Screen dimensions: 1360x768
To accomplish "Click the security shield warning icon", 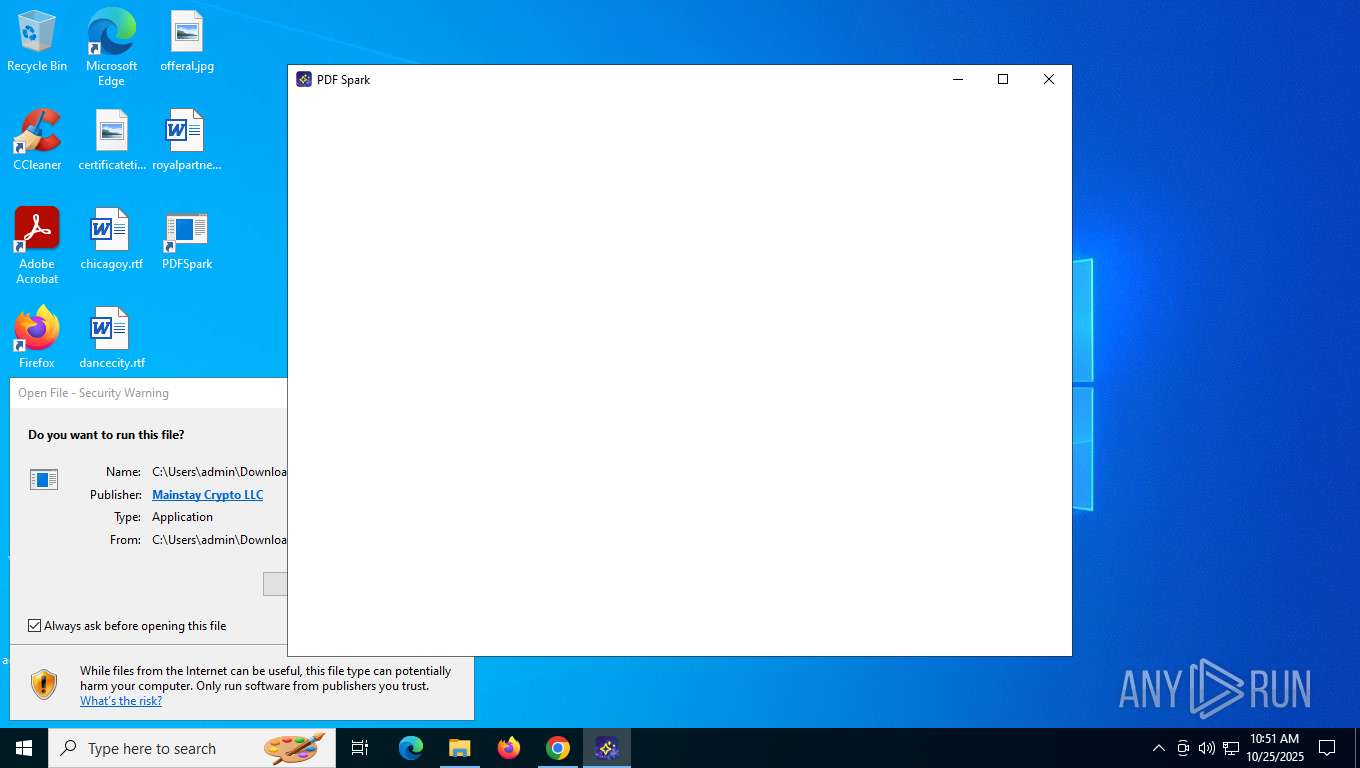I will point(44,685).
